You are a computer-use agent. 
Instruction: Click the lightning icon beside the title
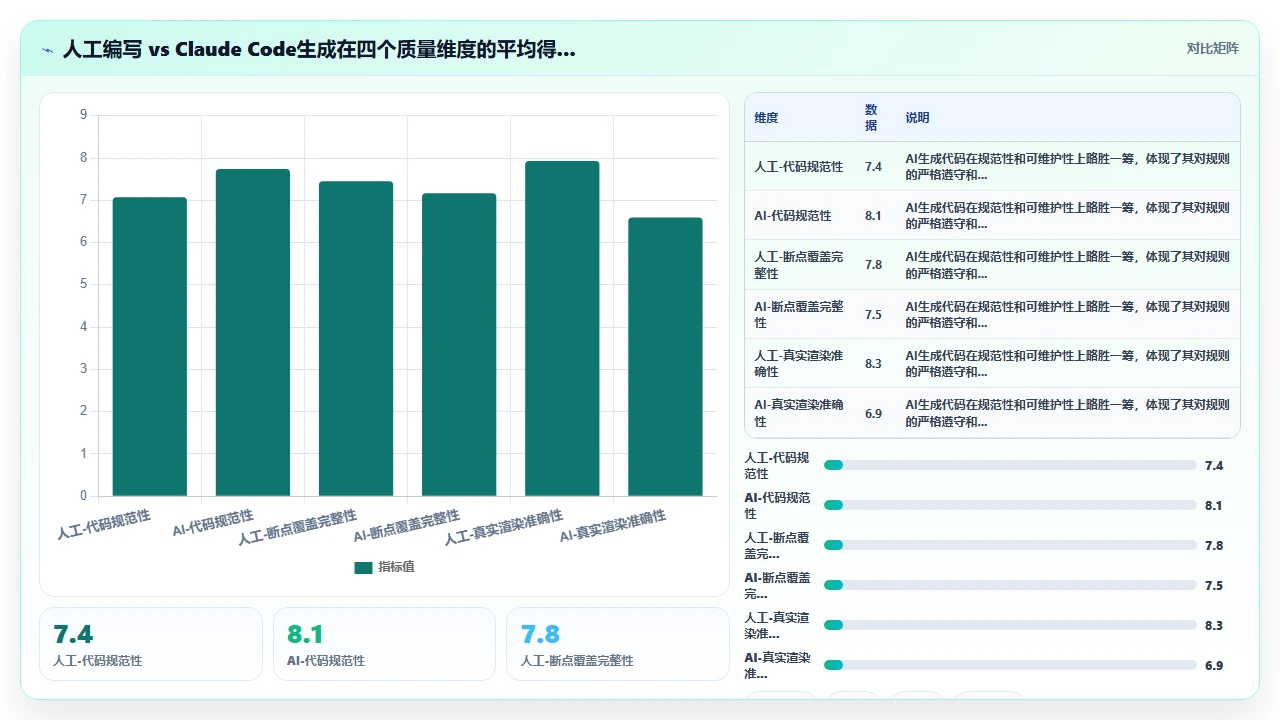point(48,49)
